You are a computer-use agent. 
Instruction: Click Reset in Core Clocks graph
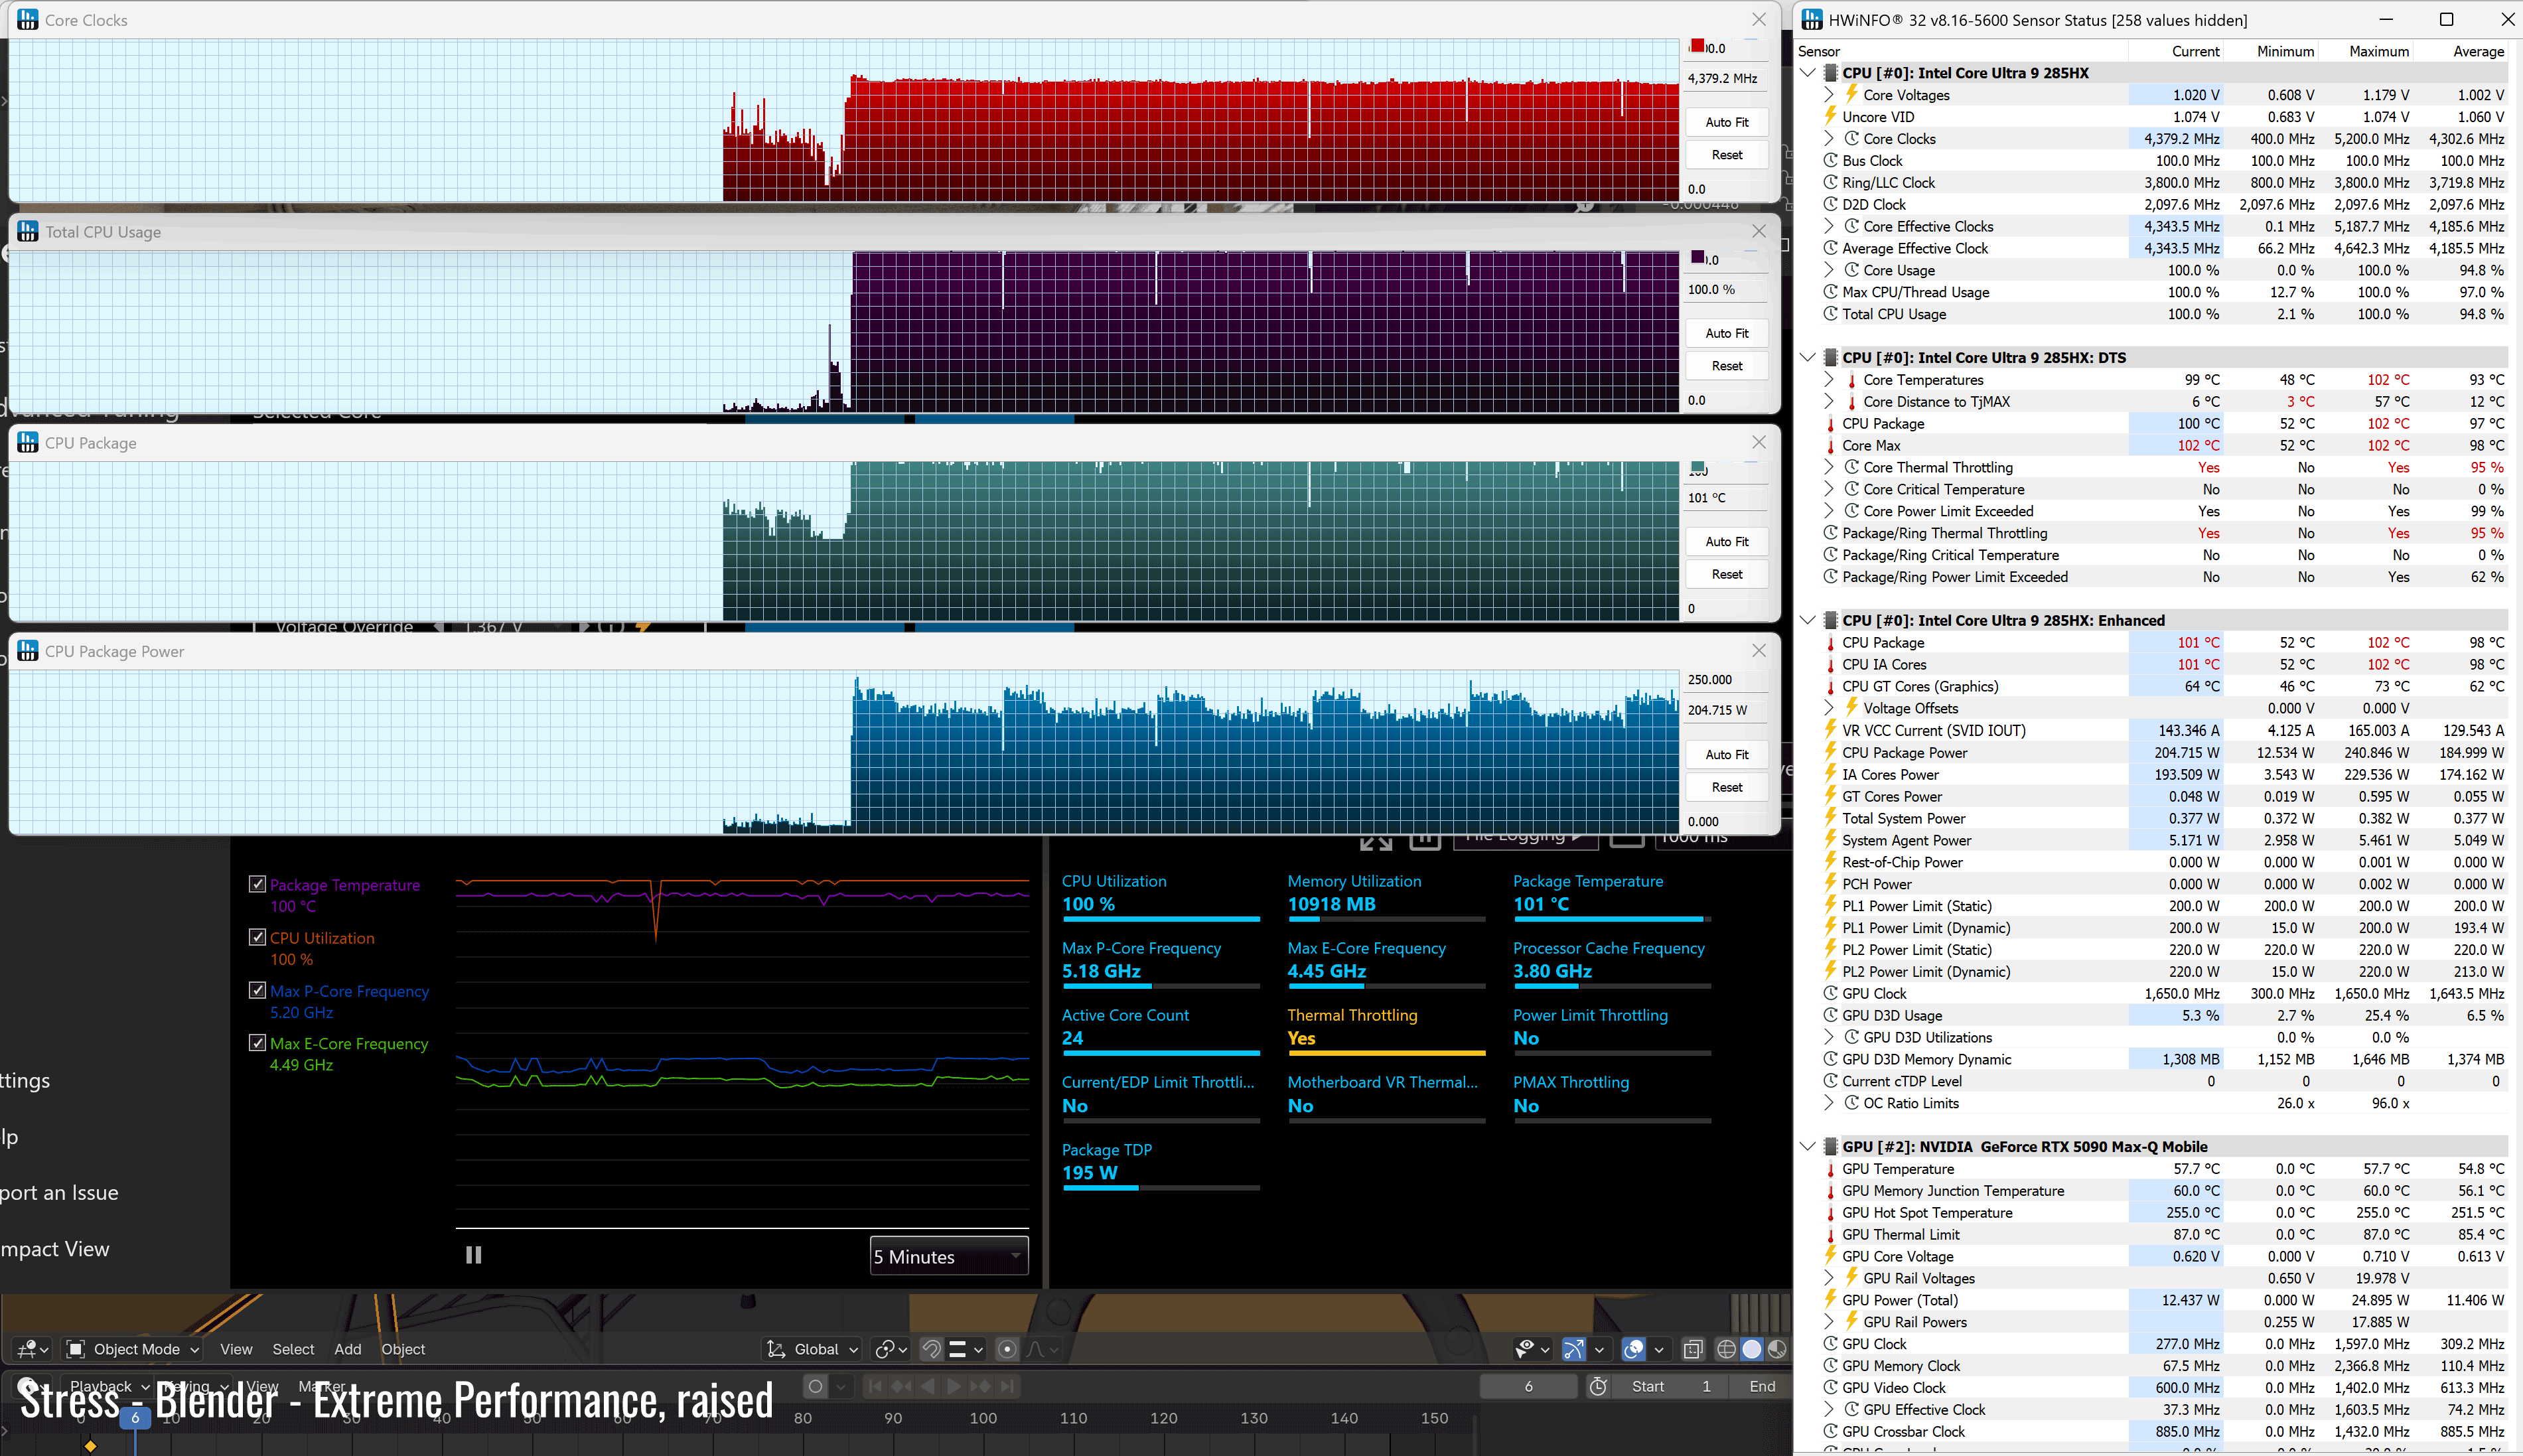point(1727,155)
